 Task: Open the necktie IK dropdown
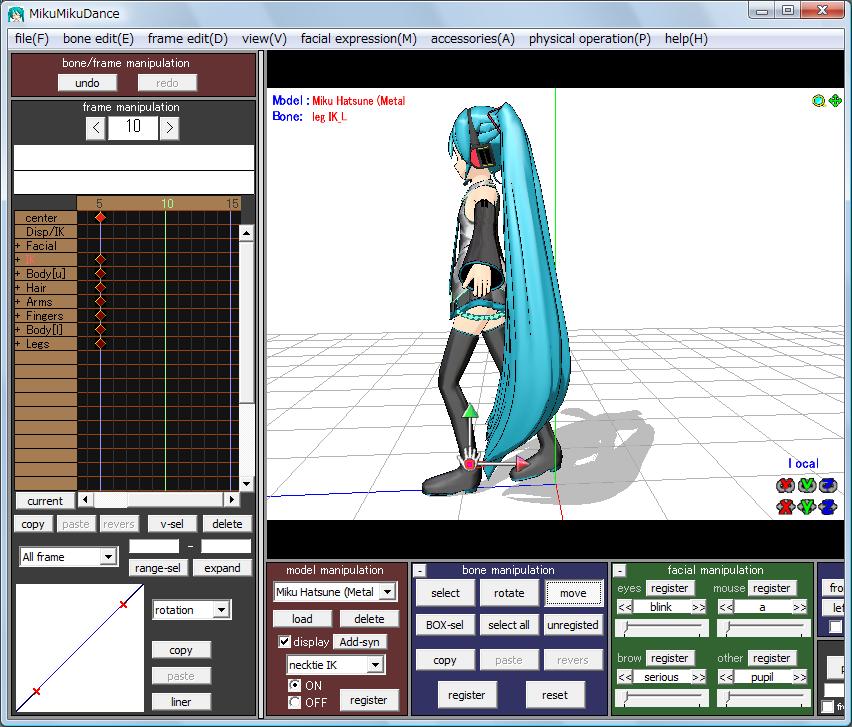click(375, 665)
